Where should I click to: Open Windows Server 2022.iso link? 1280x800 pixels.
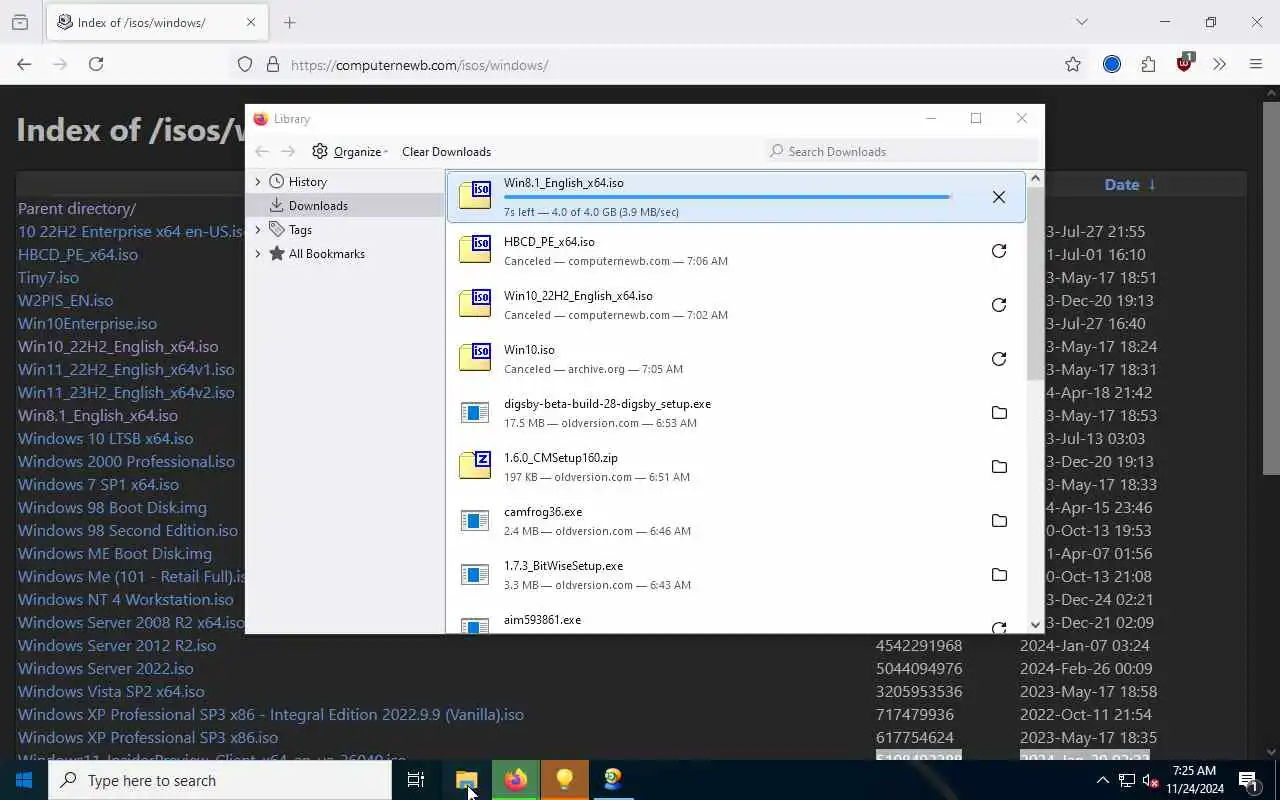click(x=106, y=668)
